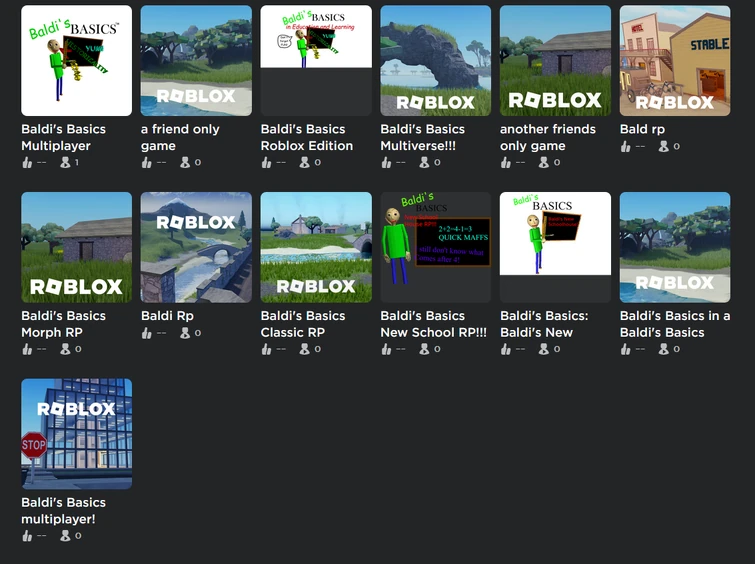This screenshot has height=564, width=755.
Task: Click player icon under New School RP!!!
Action: (x=424, y=349)
